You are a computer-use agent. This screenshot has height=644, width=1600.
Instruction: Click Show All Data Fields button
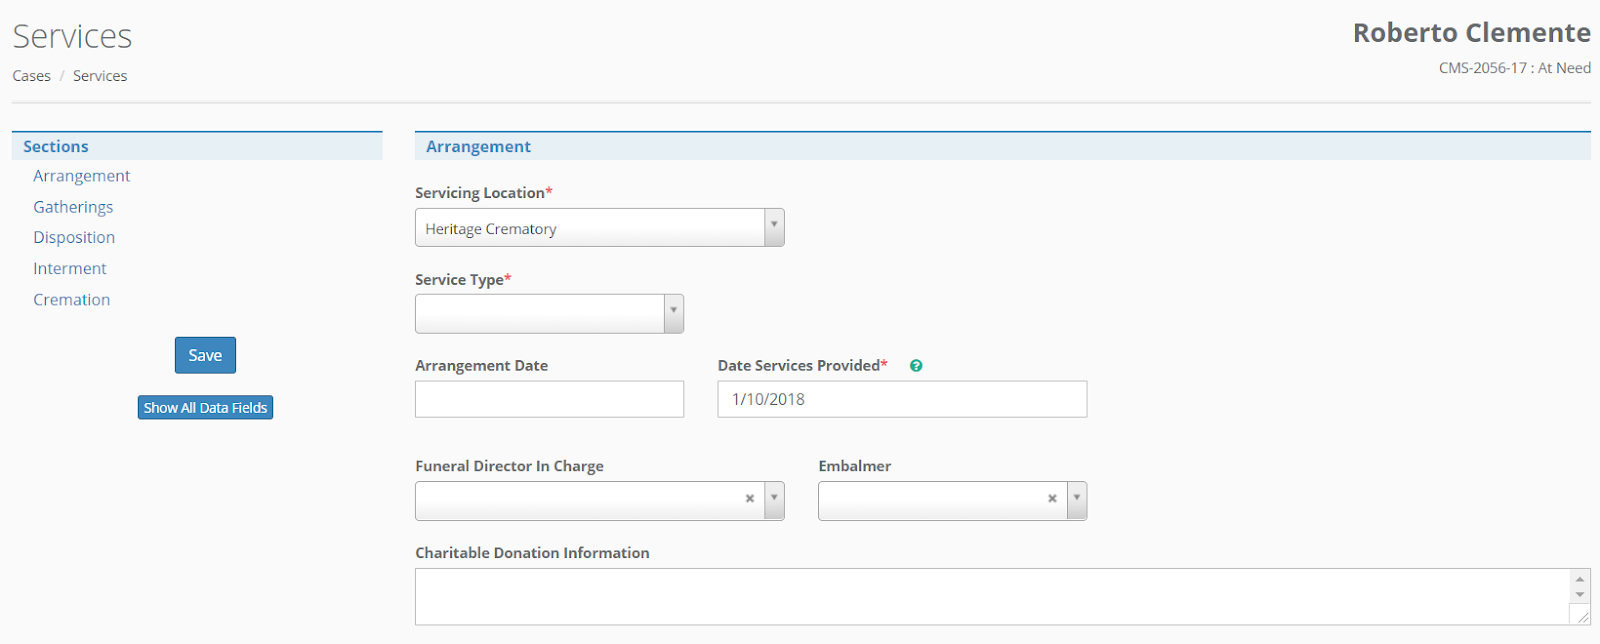pos(205,408)
